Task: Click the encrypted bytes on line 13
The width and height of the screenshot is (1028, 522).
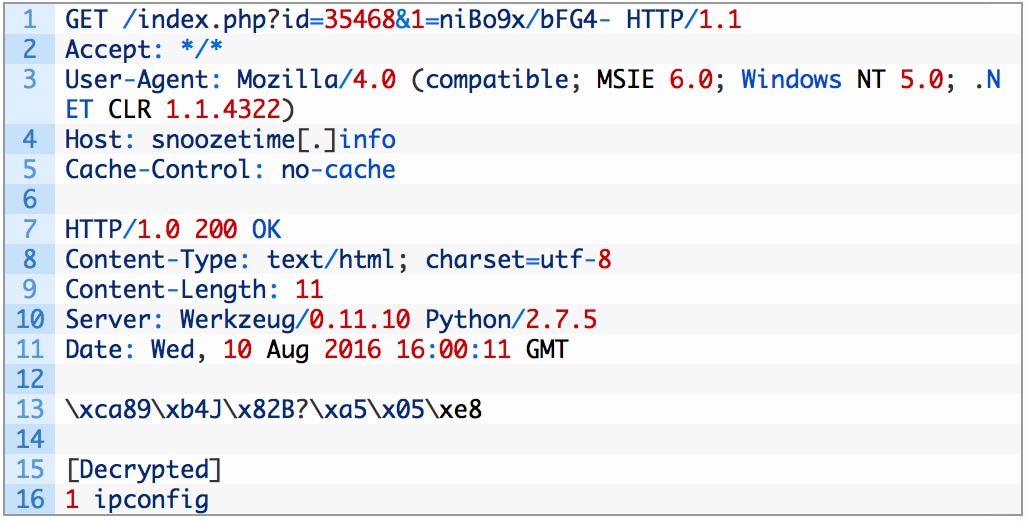Action: click(273, 410)
